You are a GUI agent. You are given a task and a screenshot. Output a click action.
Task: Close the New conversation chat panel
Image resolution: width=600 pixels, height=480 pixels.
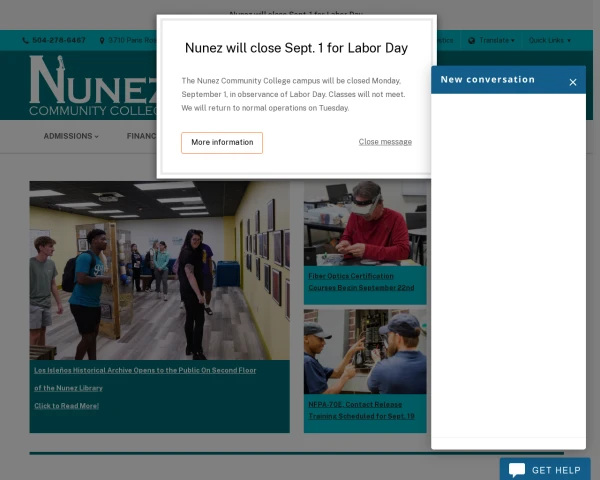point(573,82)
